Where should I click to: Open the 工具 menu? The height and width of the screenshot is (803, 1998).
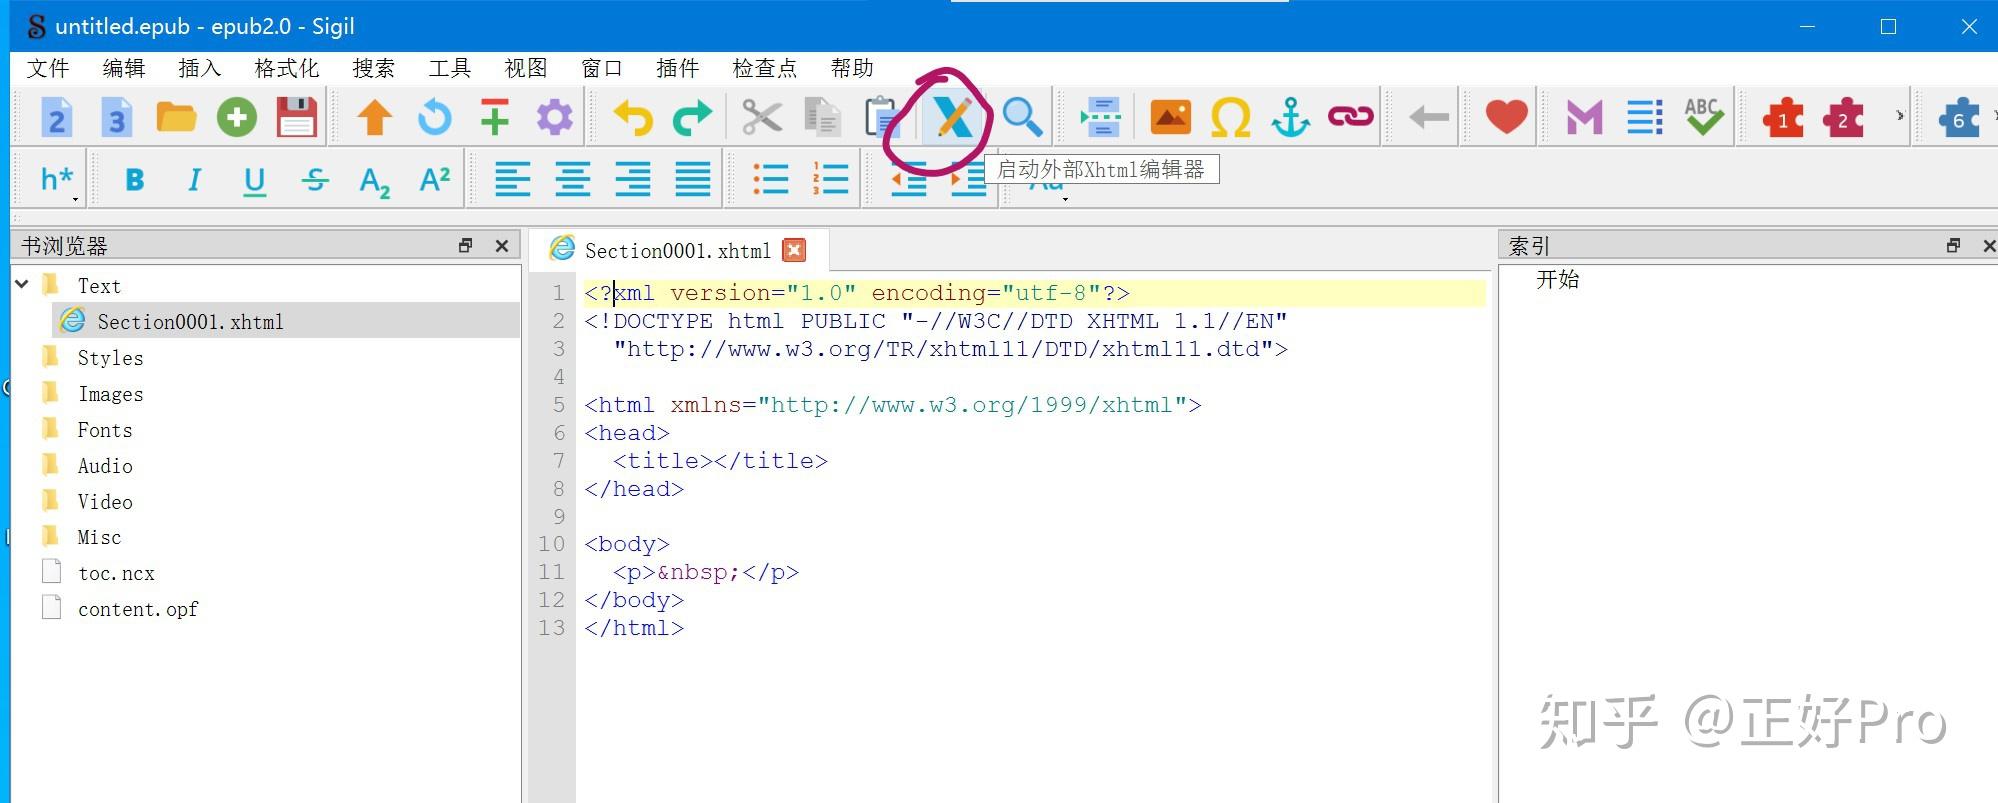click(449, 68)
